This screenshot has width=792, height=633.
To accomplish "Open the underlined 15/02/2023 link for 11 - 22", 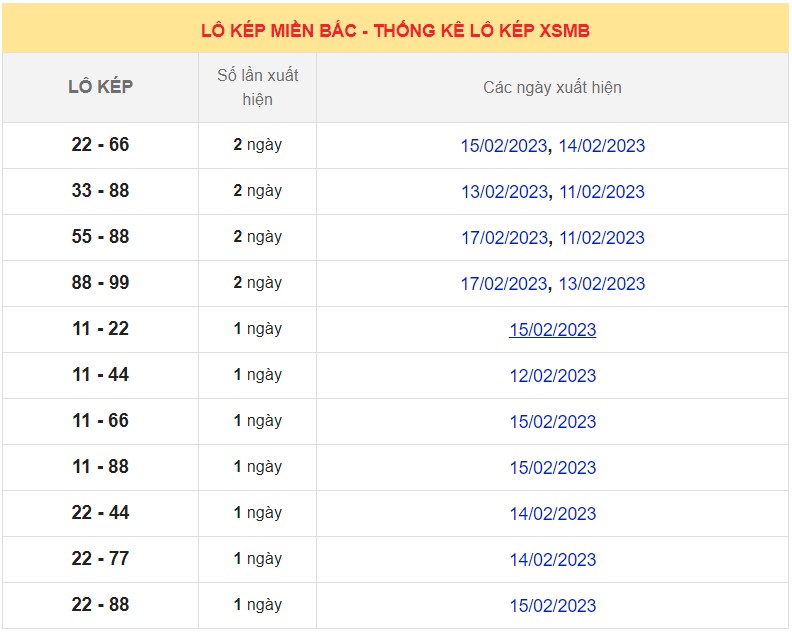I will tap(552, 330).
